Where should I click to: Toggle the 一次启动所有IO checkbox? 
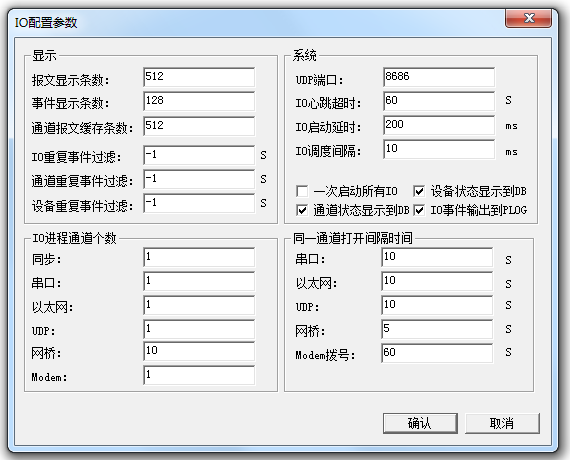point(302,191)
